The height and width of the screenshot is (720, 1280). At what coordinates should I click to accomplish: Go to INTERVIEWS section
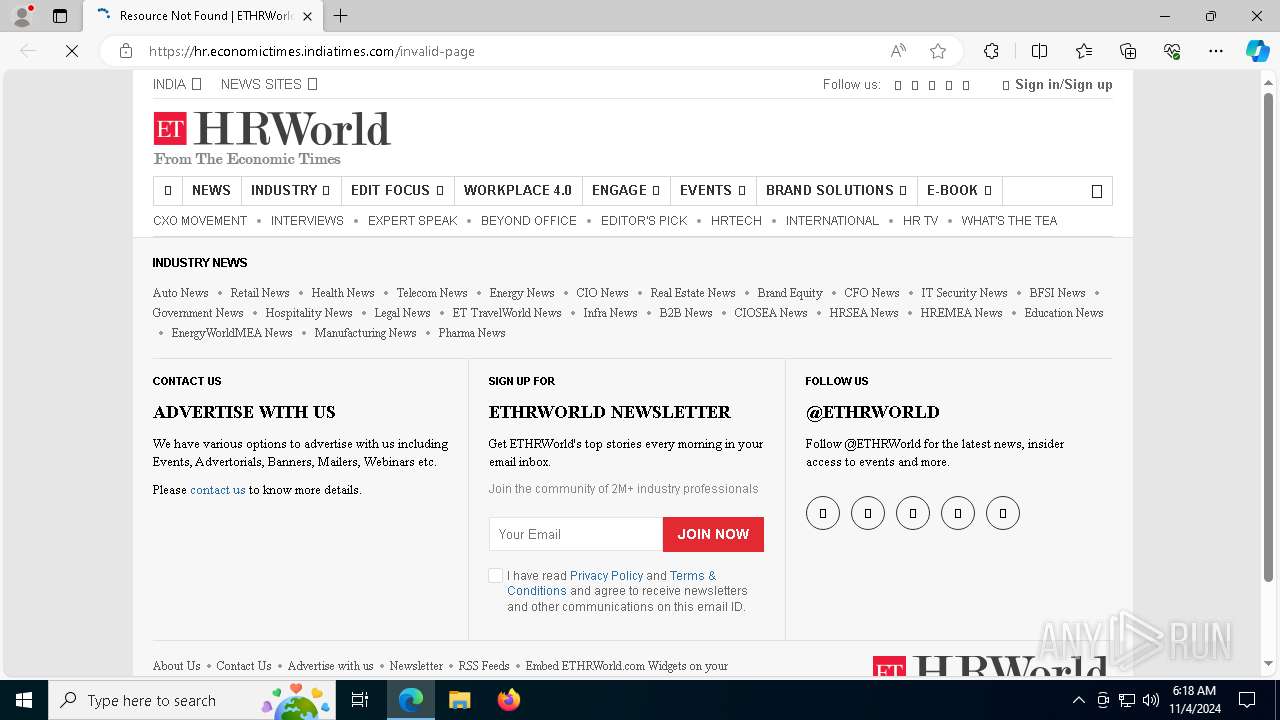[307, 221]
